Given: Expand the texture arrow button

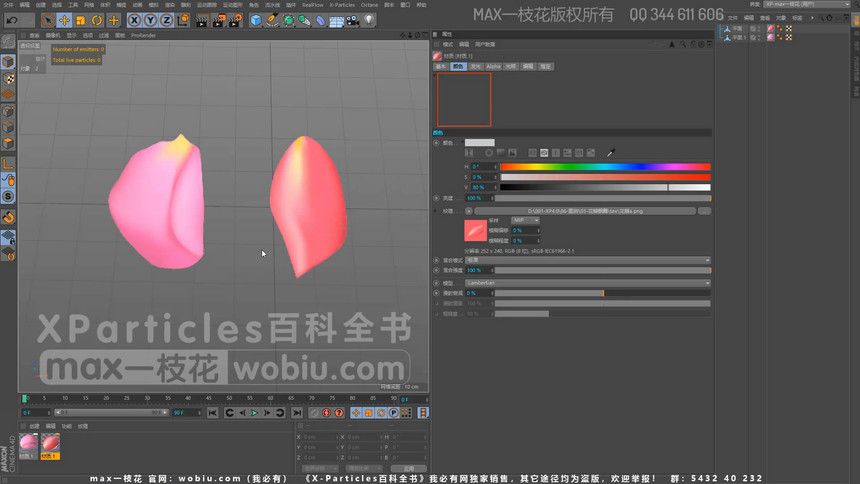Looking at the screenshot, I should 469,211.
